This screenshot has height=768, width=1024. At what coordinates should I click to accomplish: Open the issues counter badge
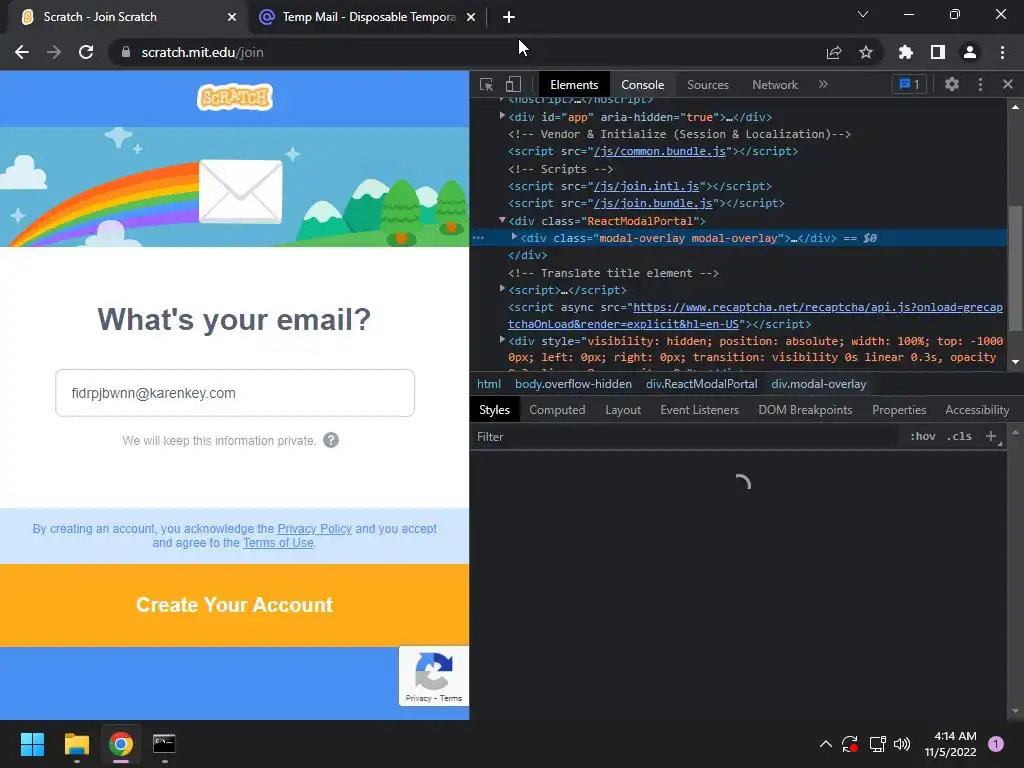point(909,84)
